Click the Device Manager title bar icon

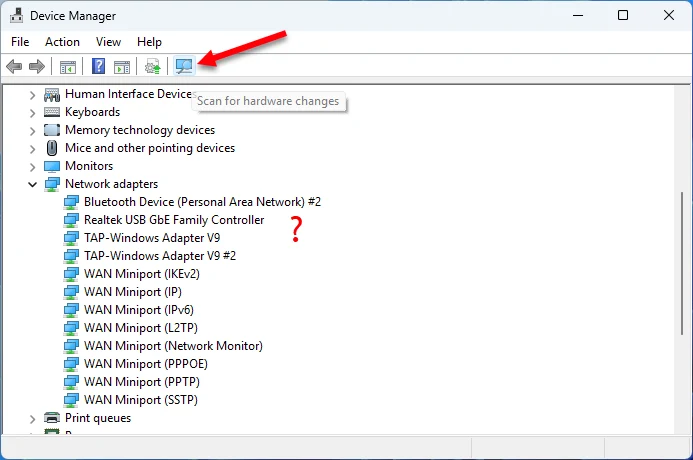click(16, 15)
